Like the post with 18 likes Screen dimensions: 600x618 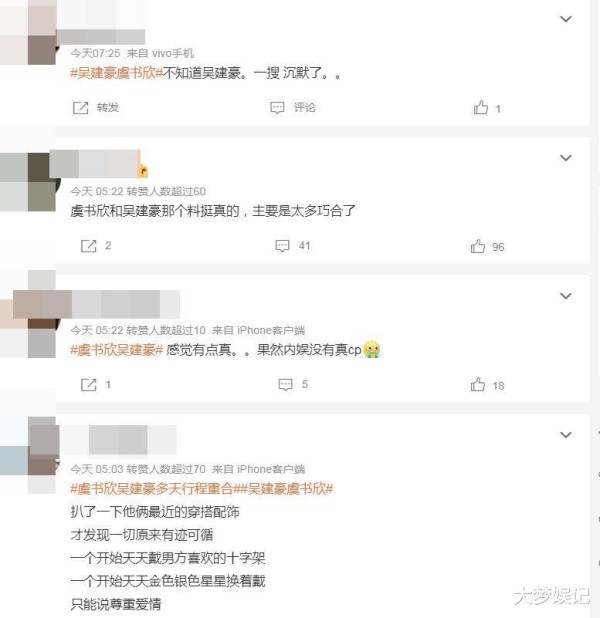click(487, 385)
